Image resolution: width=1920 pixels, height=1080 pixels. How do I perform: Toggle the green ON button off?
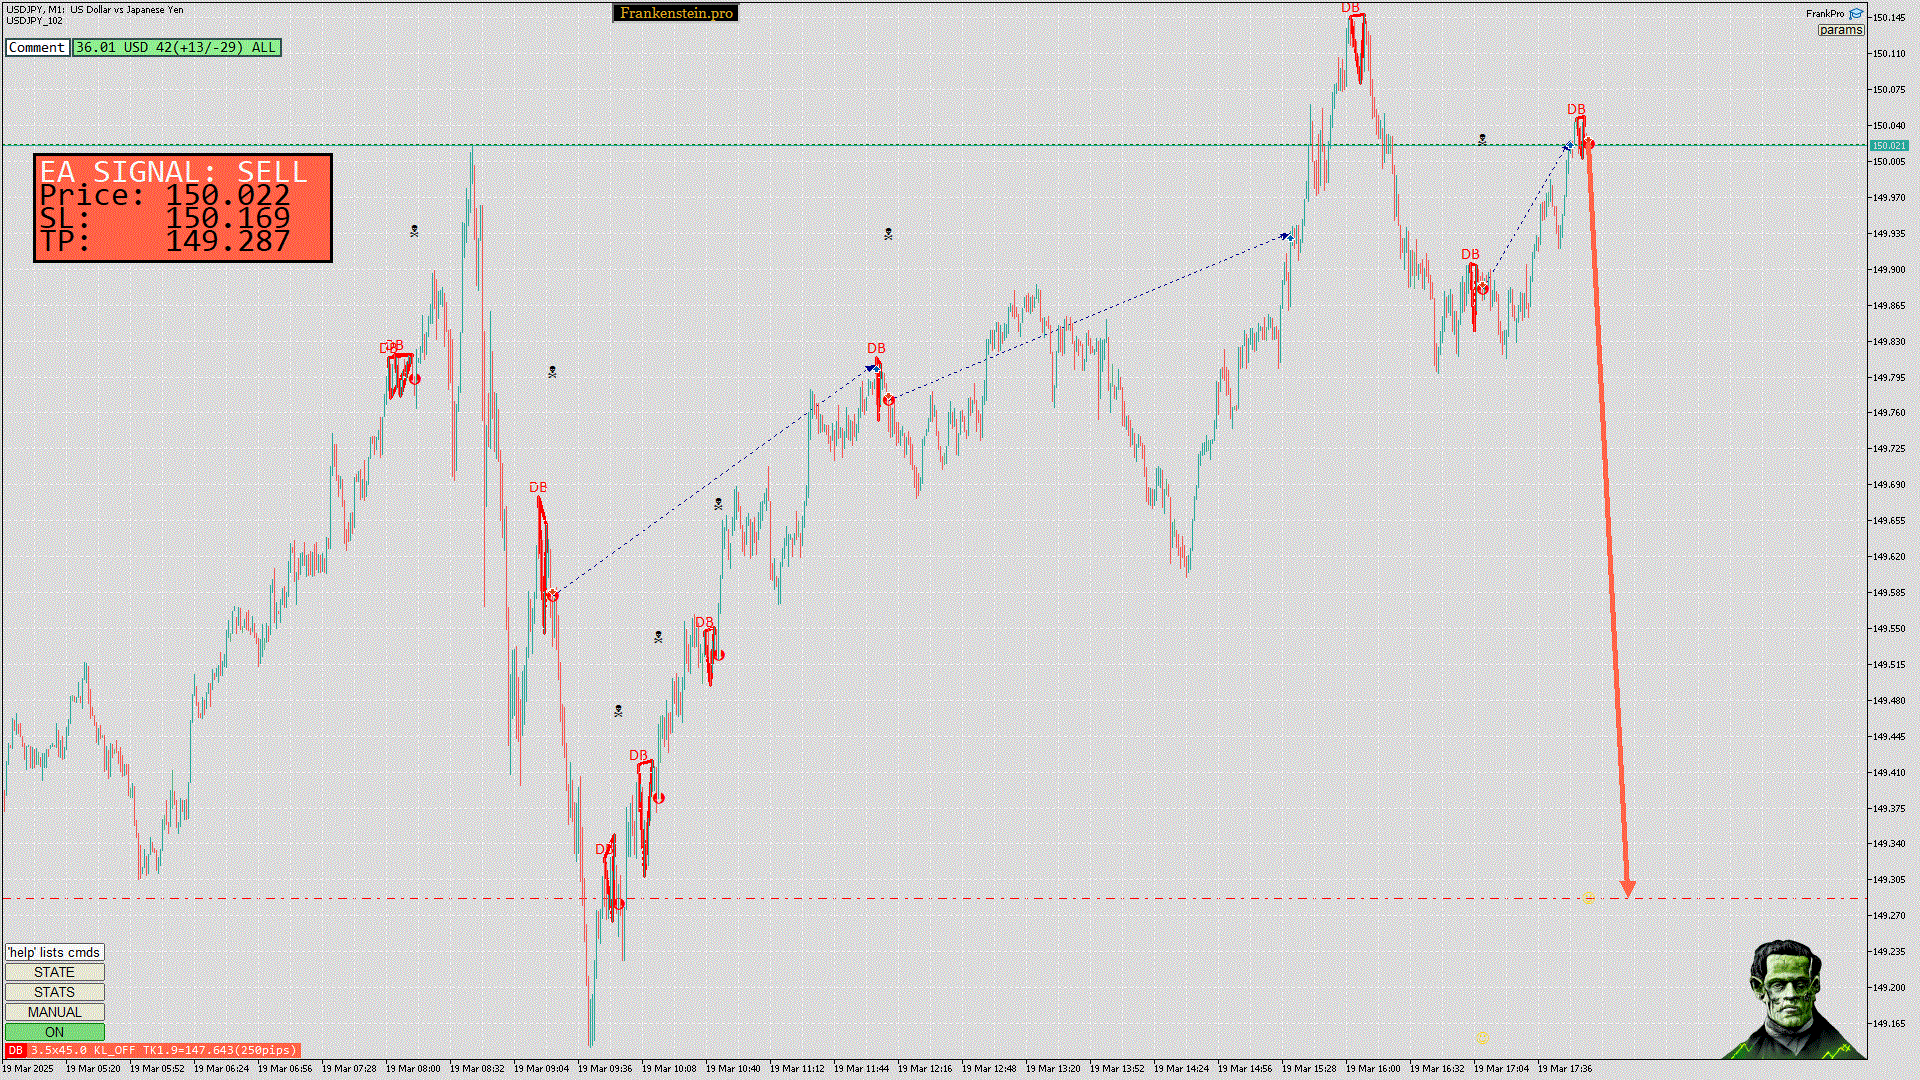(54, 1032)
